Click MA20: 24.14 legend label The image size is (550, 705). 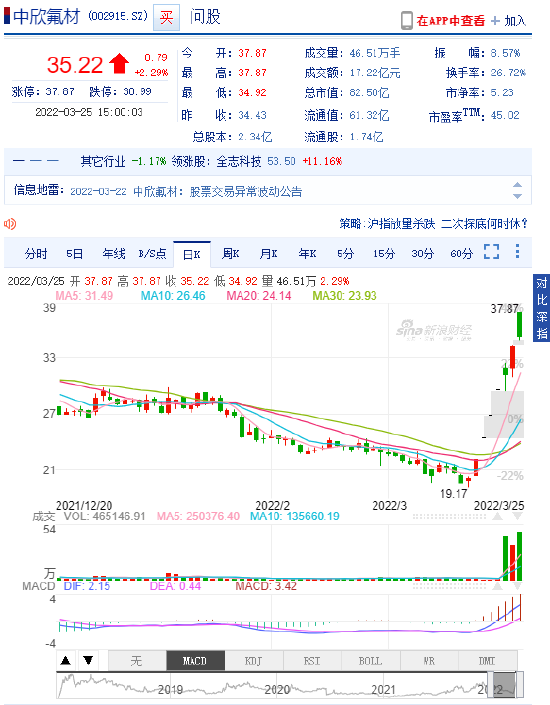(259, 295)
